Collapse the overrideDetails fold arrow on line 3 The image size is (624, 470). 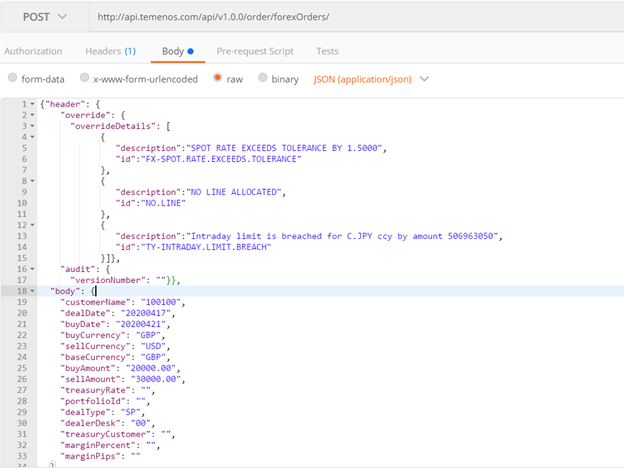tap(33, 126)
